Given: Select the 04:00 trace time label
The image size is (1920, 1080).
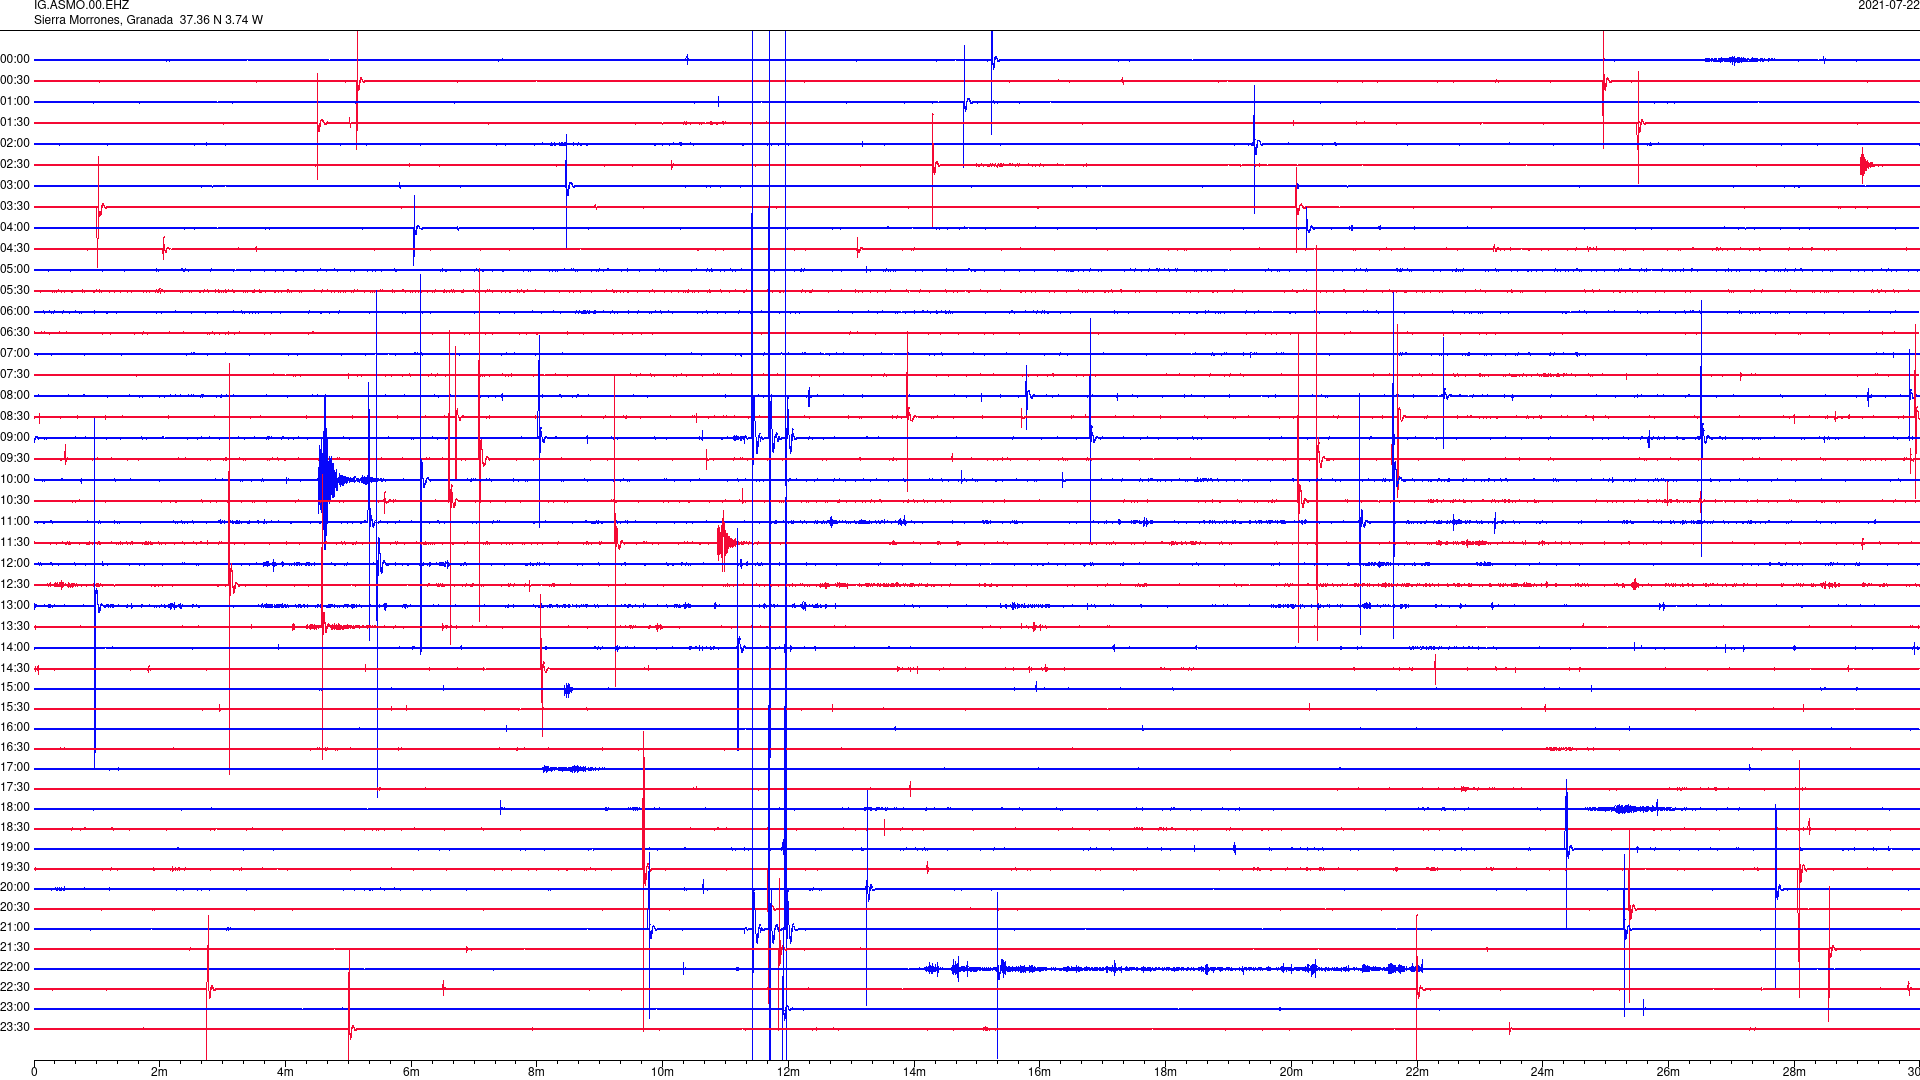Looking at the screenshot, I should 15,228.
